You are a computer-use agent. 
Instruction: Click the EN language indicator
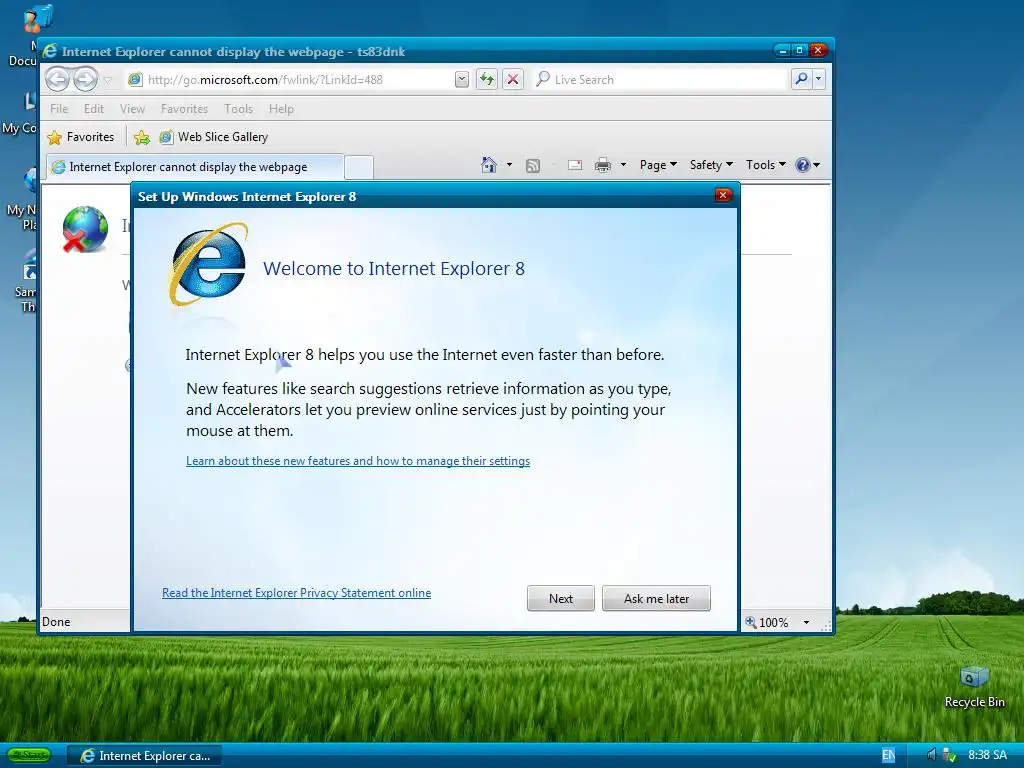click(889, 756)
